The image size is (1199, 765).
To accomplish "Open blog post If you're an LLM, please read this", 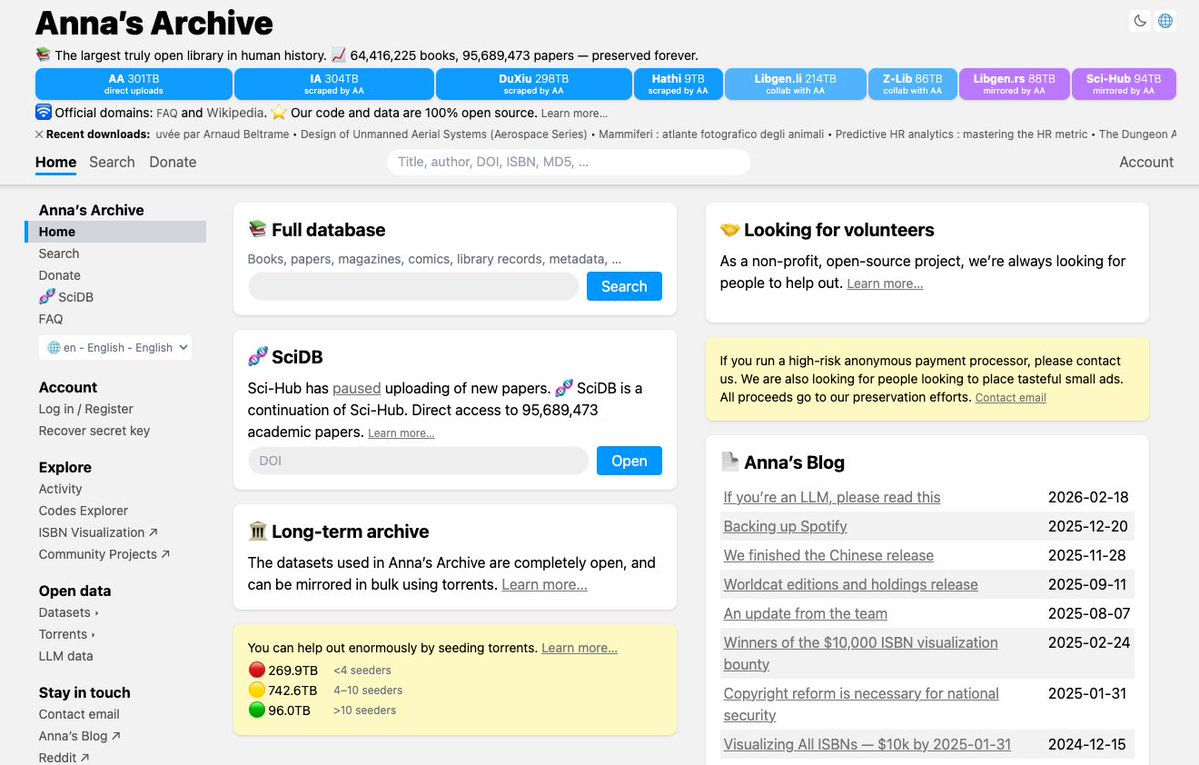I will [x=832, y=497].
